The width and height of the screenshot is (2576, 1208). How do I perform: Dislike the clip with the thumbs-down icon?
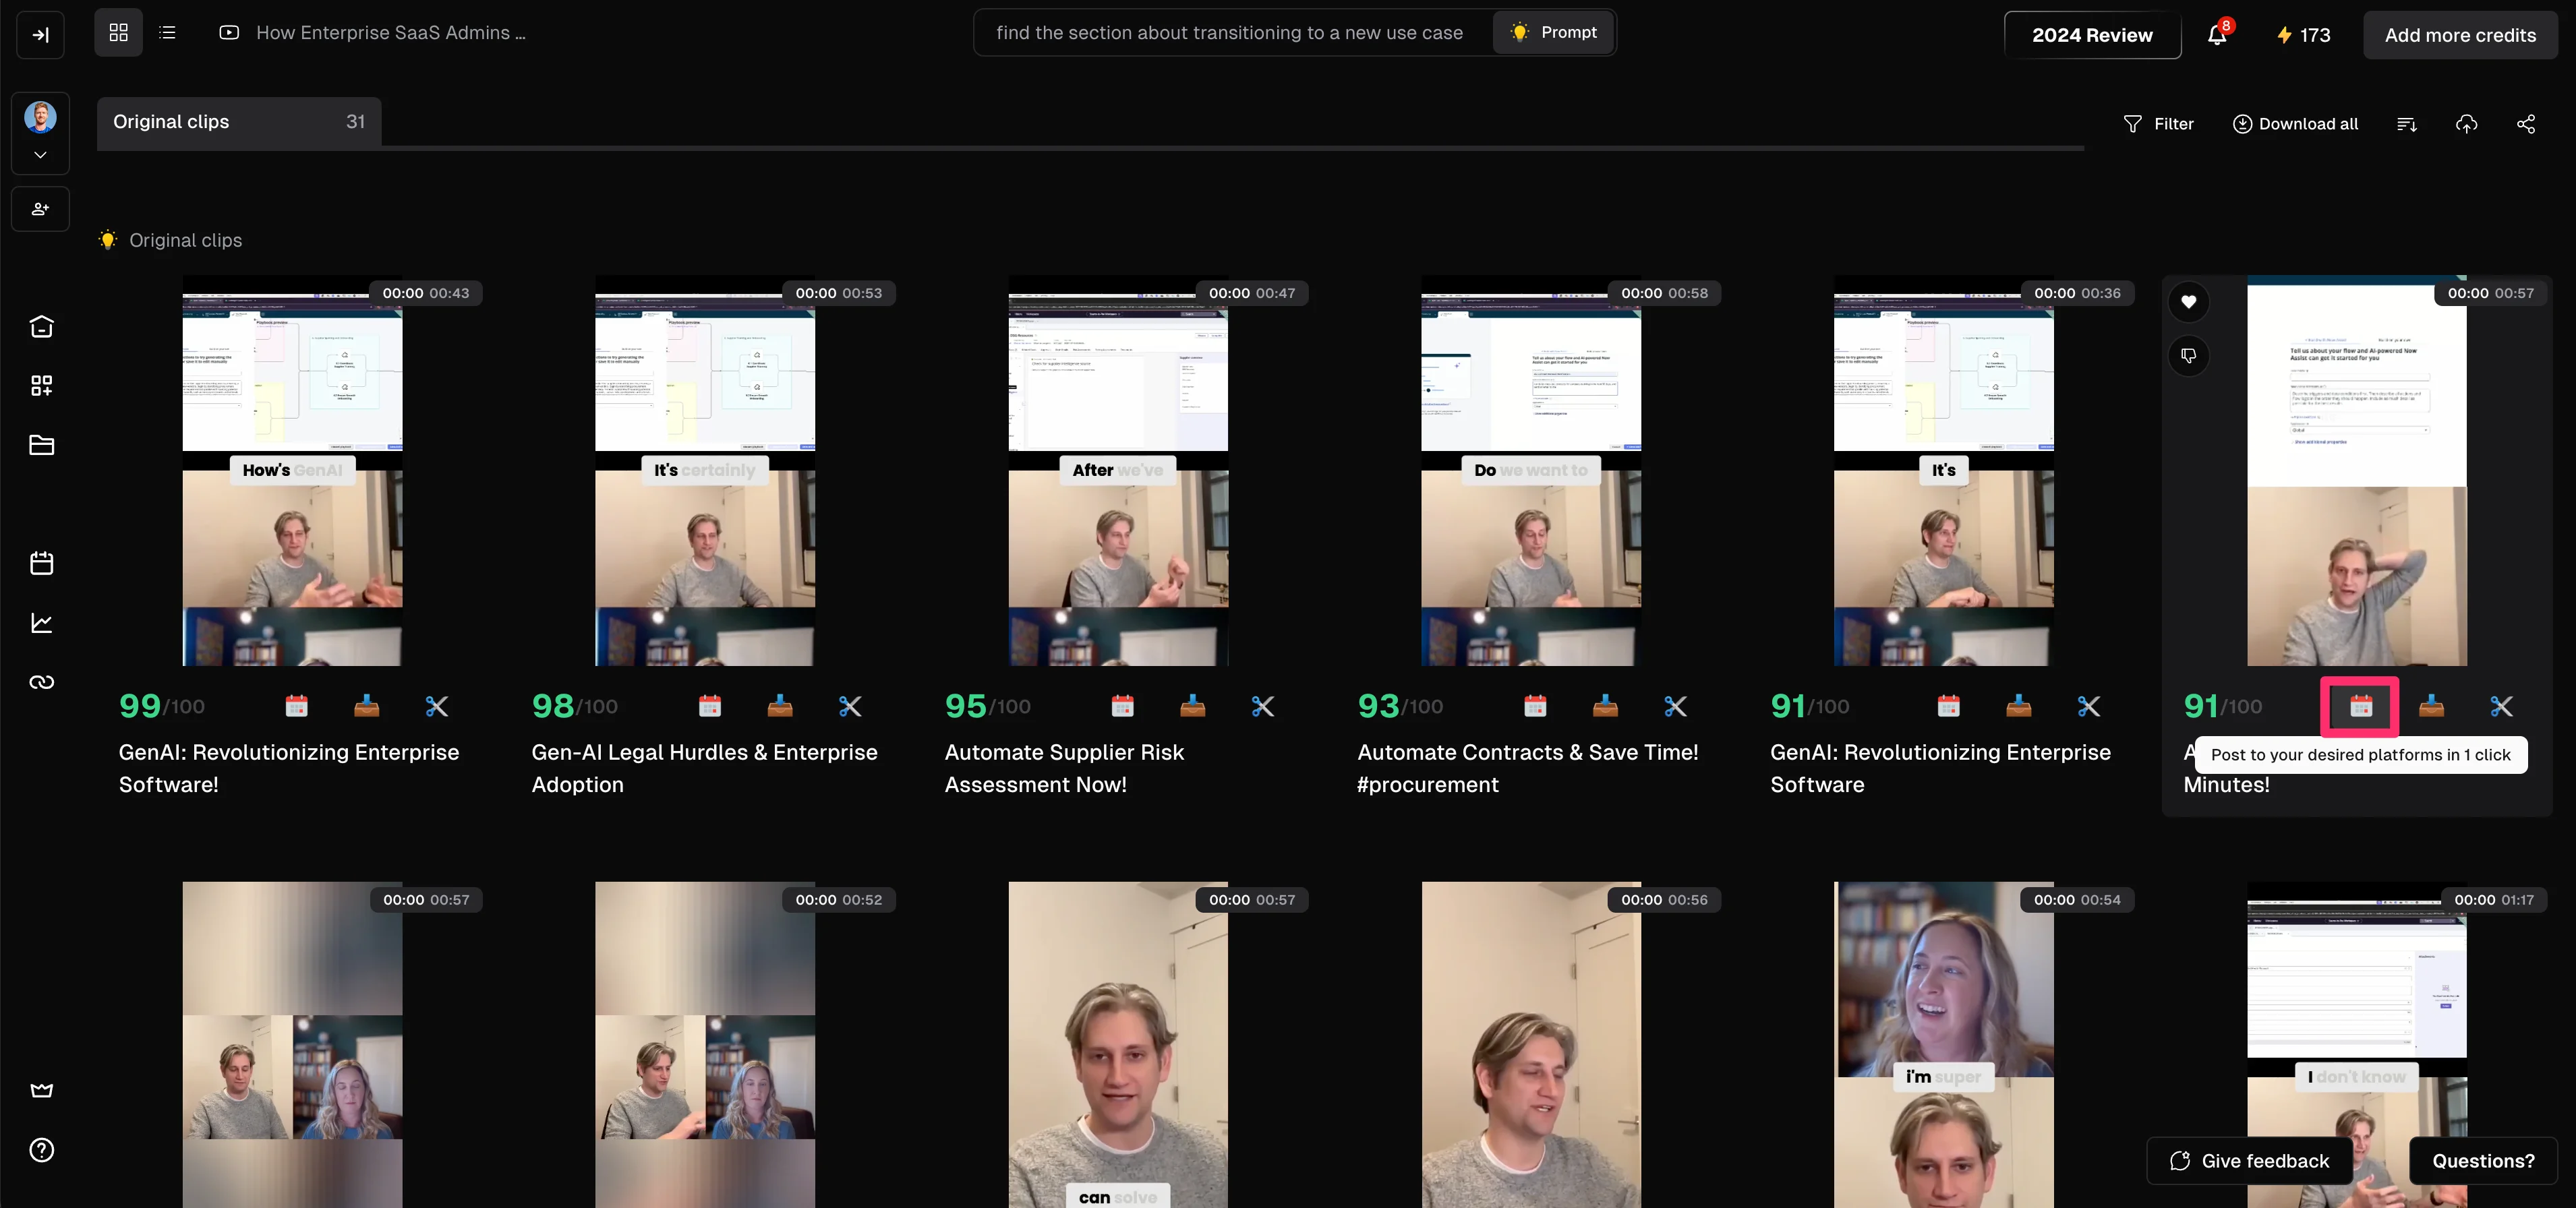pyautogui.click(x=2188, y=356)
